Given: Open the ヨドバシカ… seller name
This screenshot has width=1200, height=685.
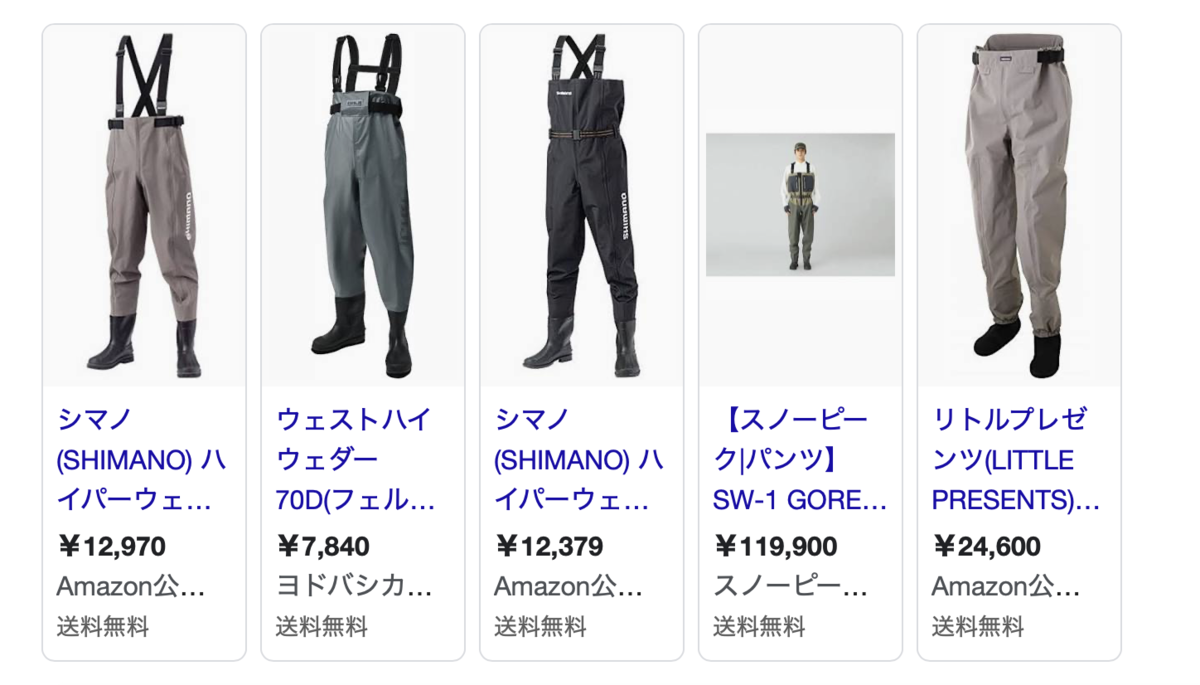Looking at the screenshot, I should coord(354,586).
